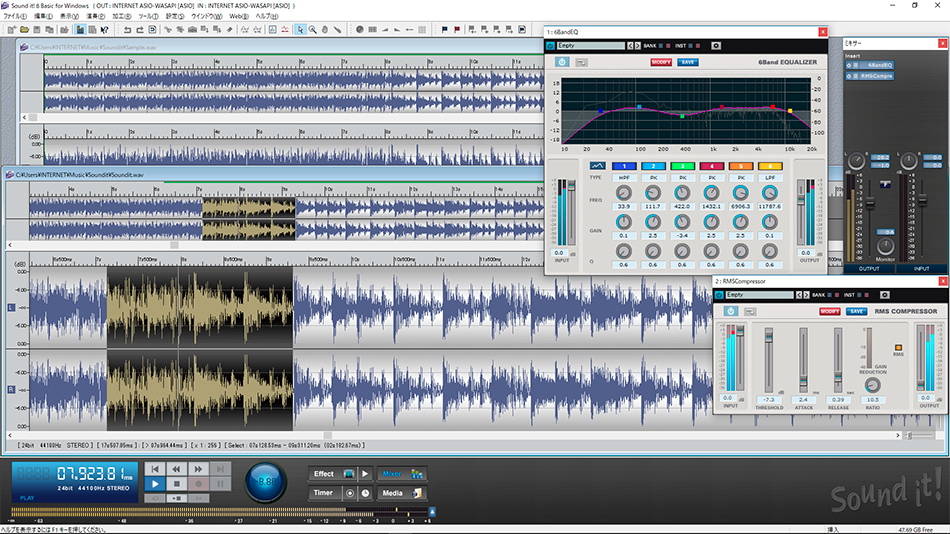The width and height of the screenshot is (950, 534).
Task: Click the Timer button
Action: (324, 493)
